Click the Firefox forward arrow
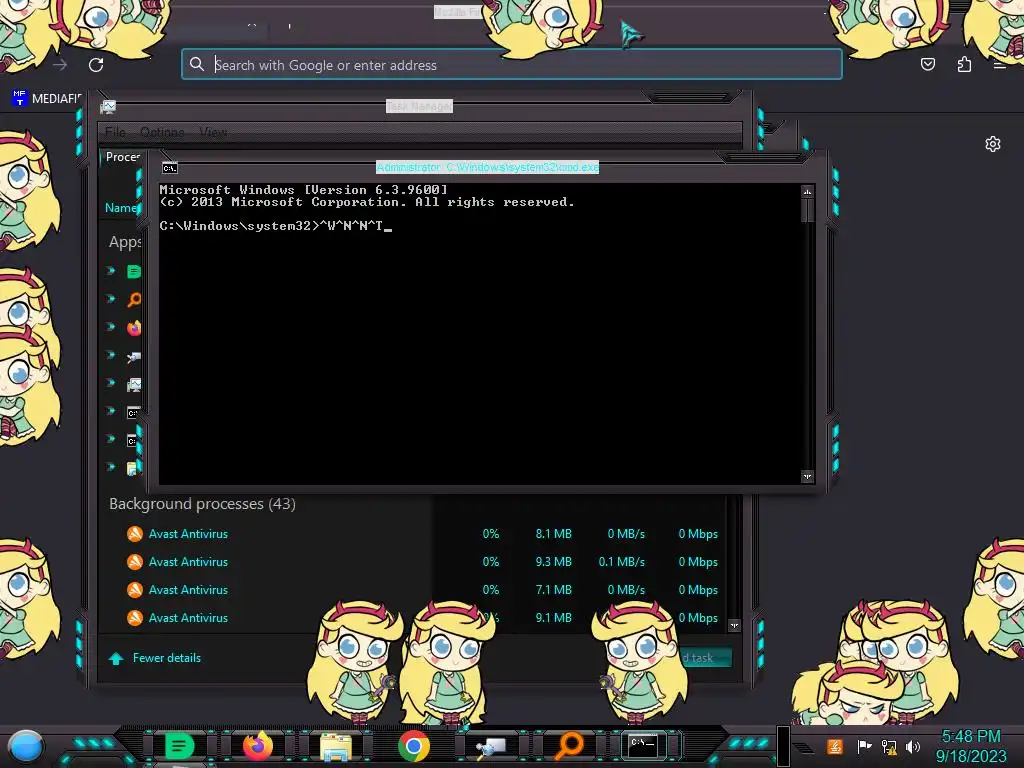This screenshot has height=768, width=1024. (x=60, y=65)
